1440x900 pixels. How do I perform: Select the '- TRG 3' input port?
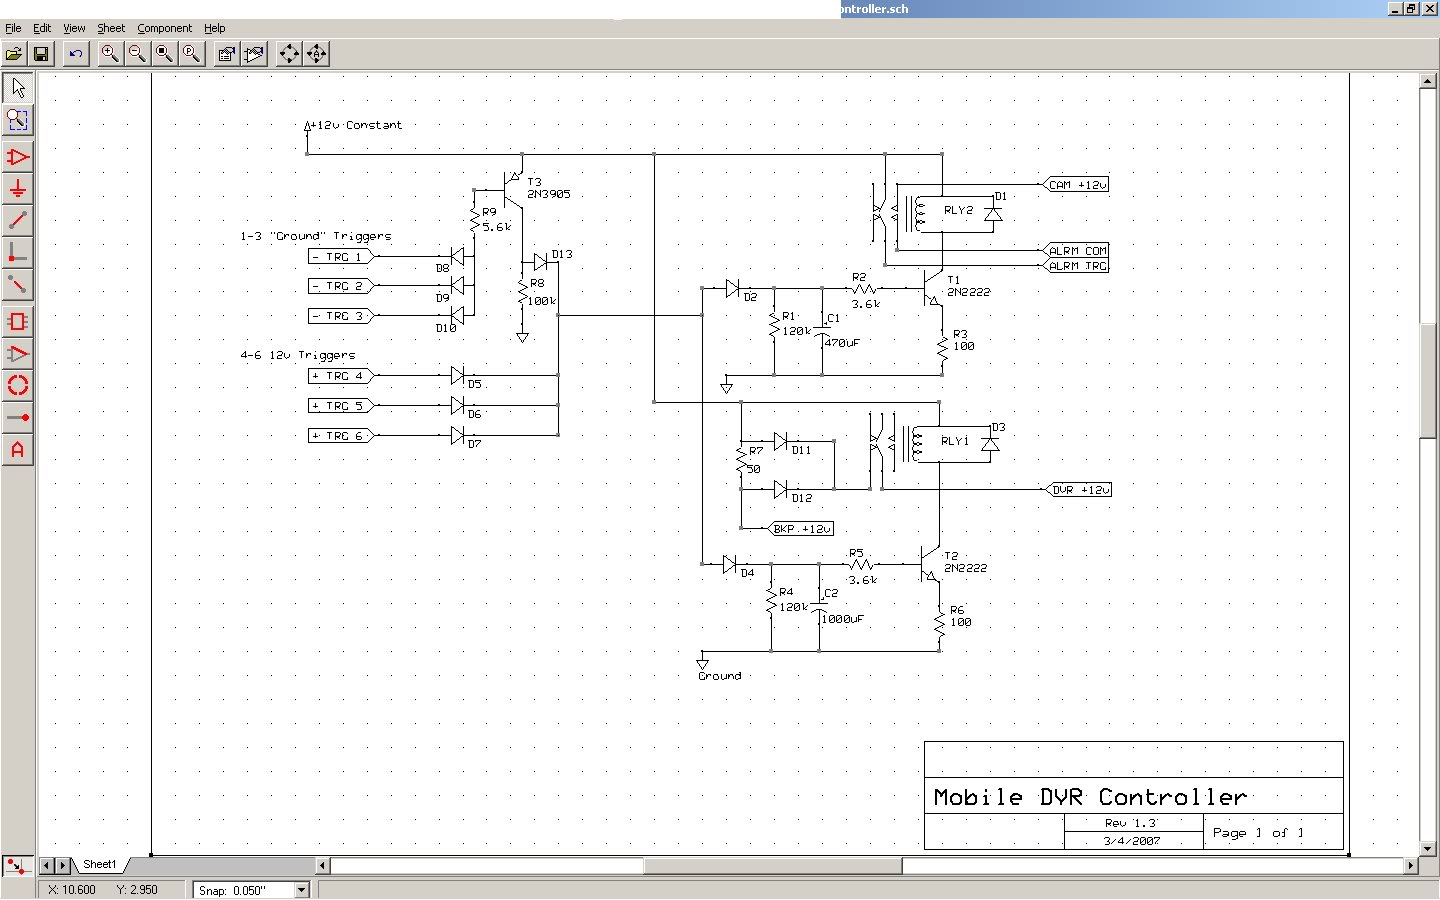[x=341, y=316]
